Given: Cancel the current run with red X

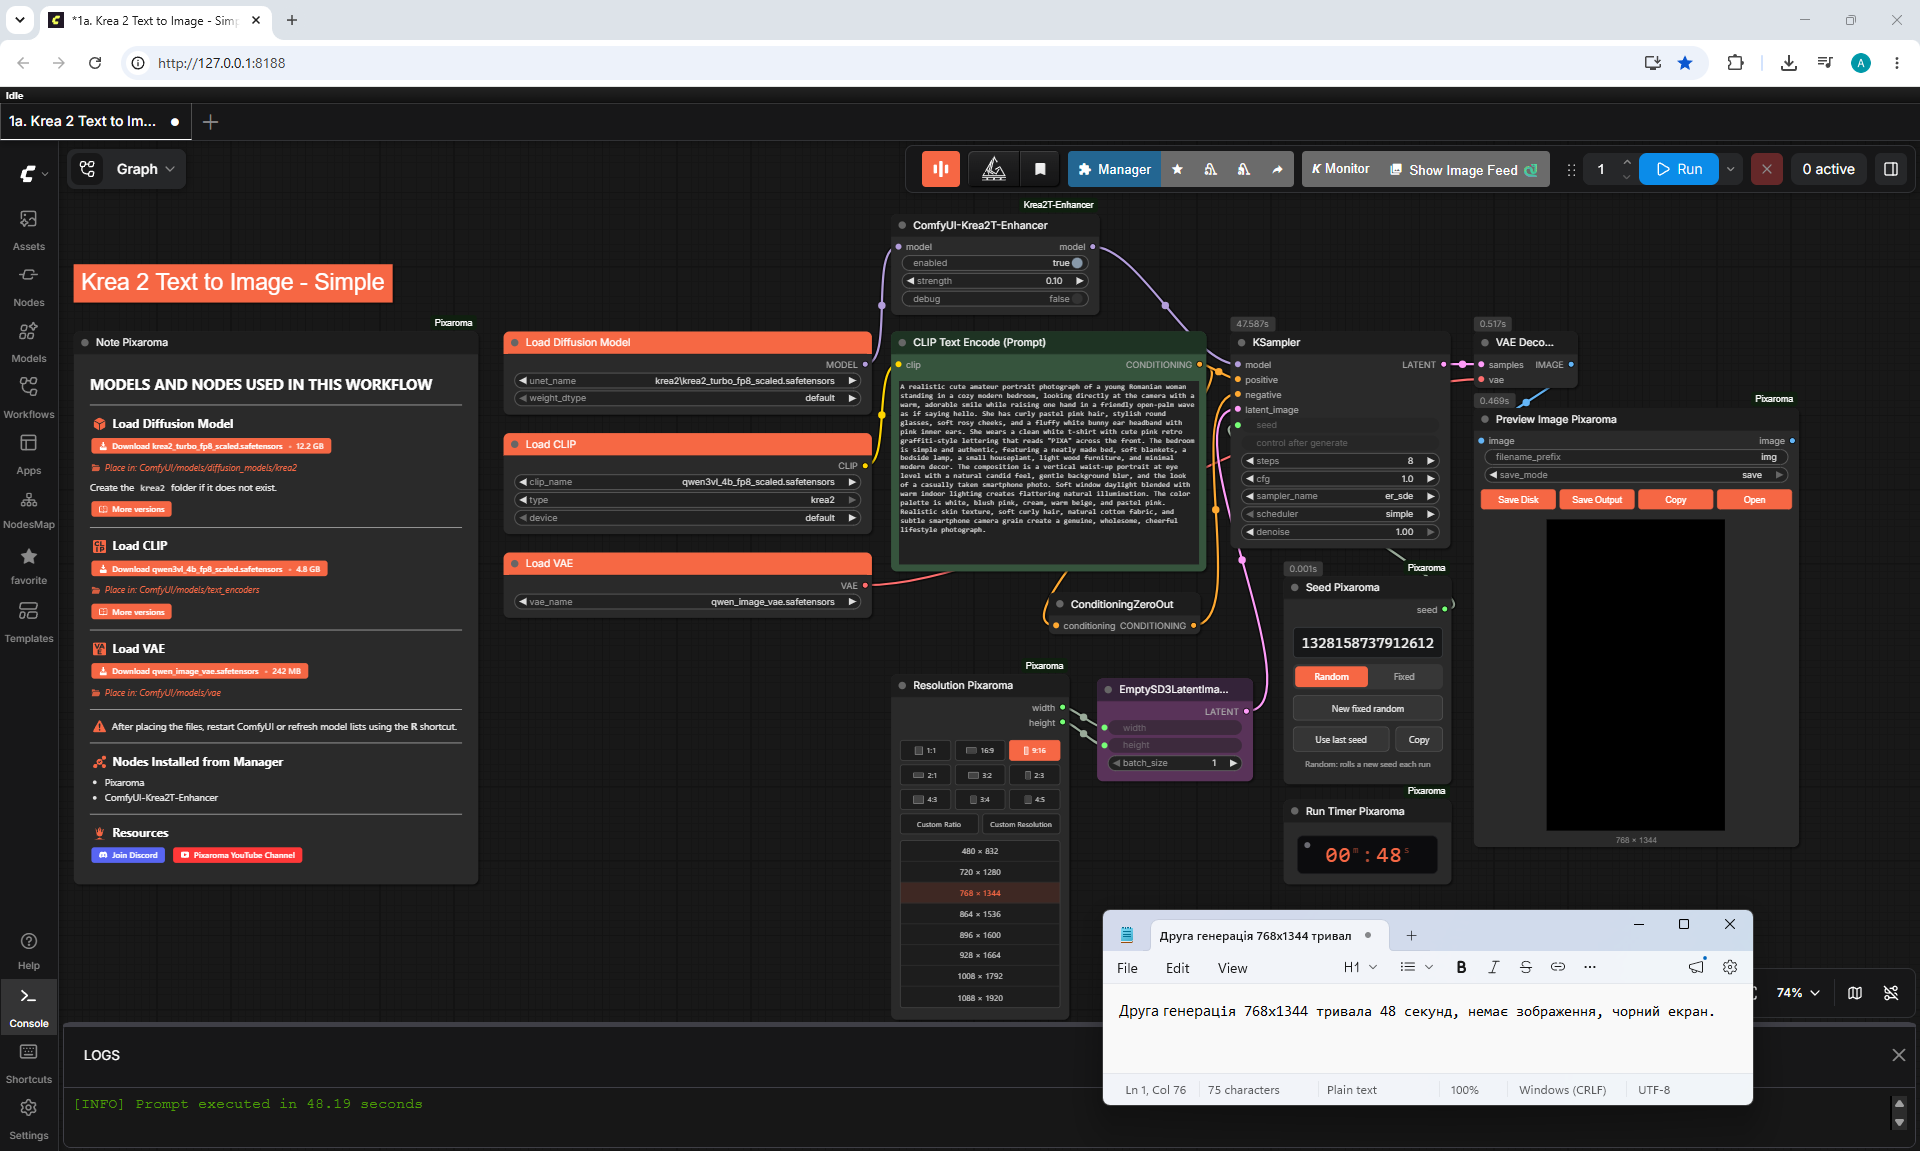Looking at the screenshot, I should click(x=1767, y=169).
